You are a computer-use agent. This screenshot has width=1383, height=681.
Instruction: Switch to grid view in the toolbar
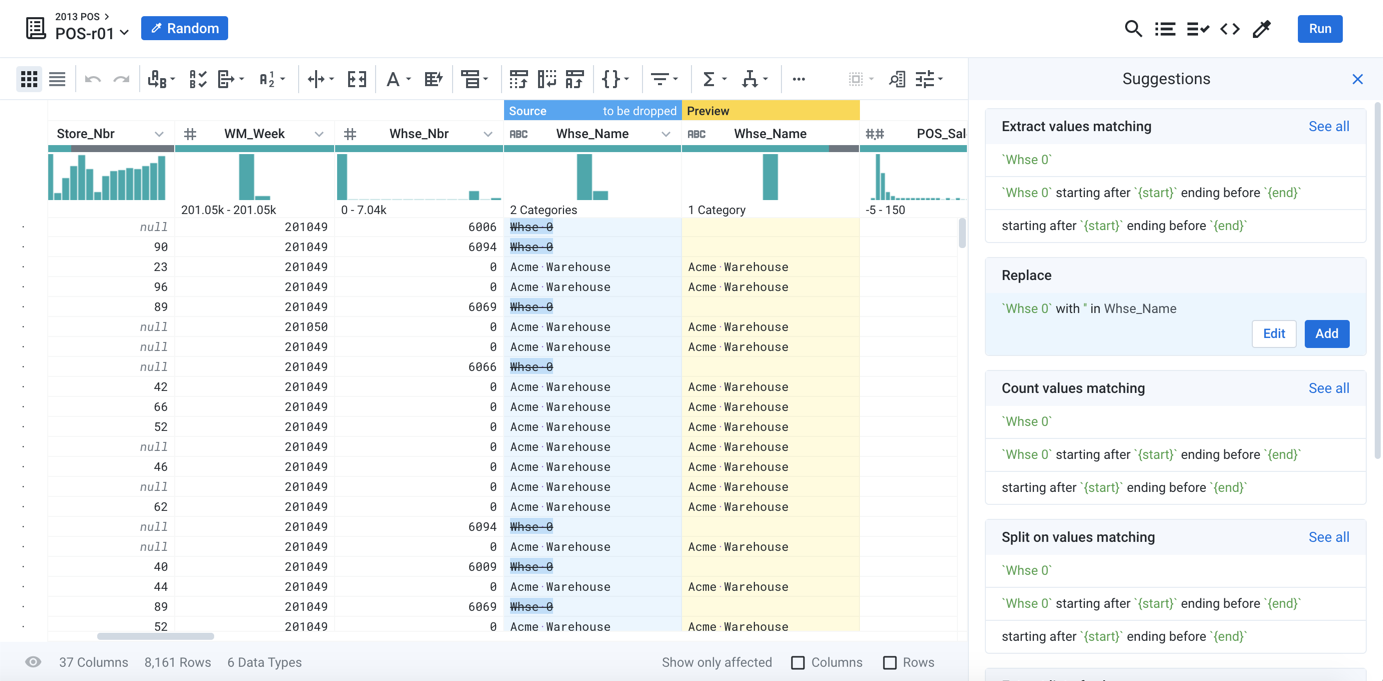tap(29, 79)
